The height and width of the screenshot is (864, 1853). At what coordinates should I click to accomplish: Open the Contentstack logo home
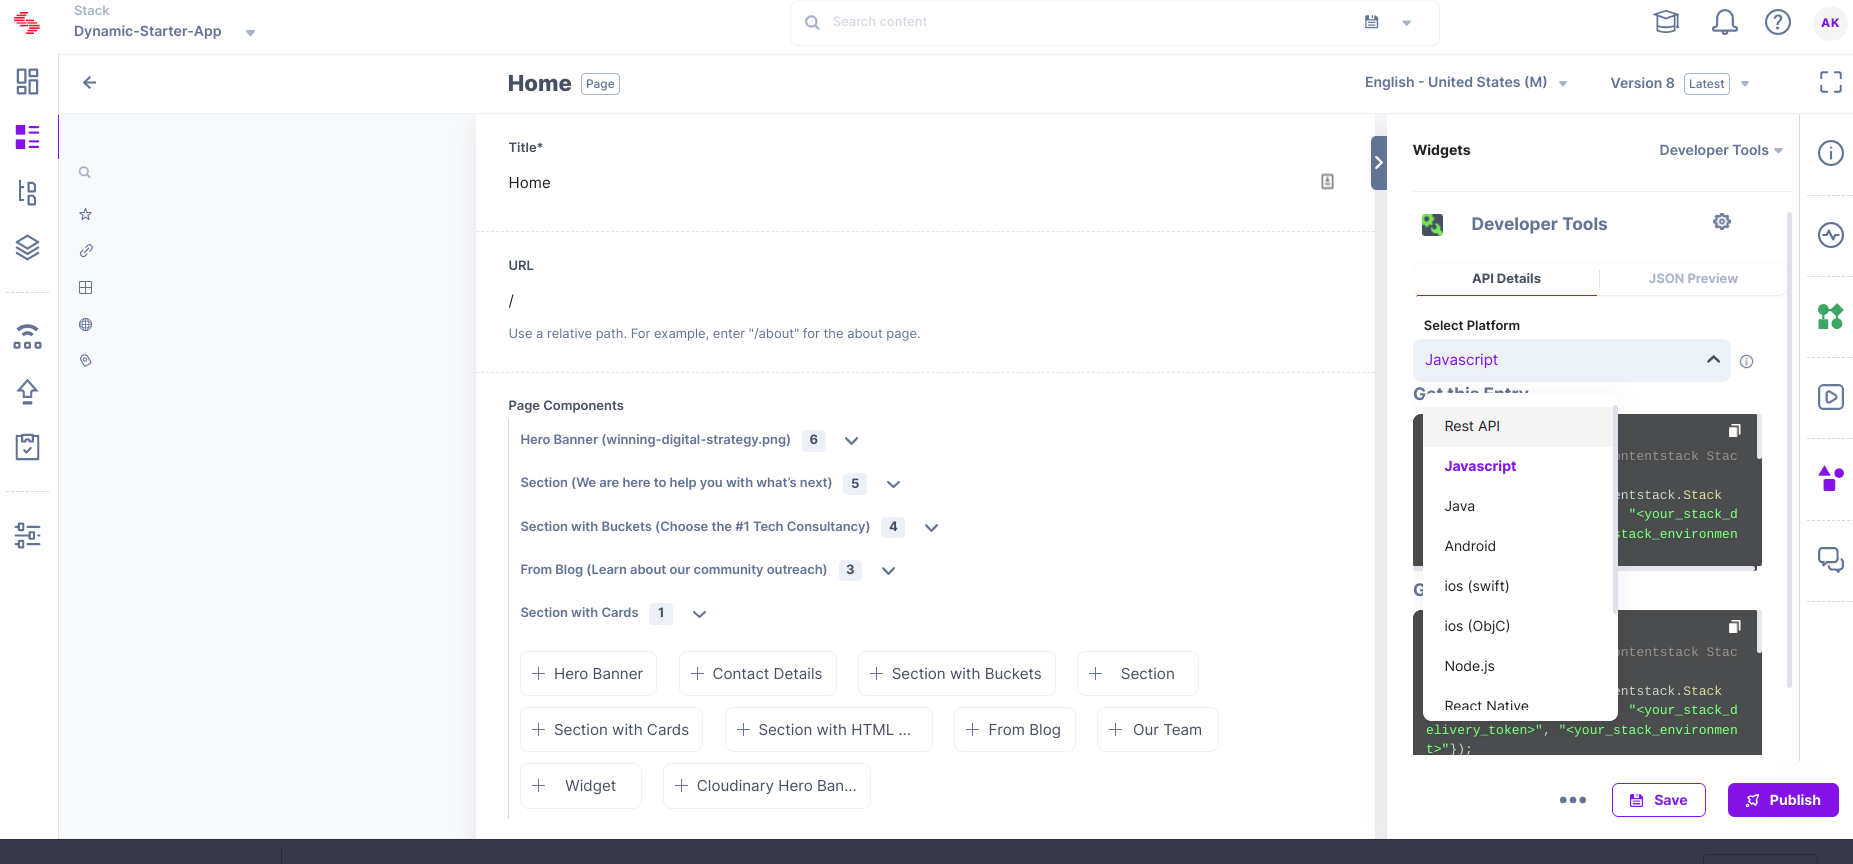(27, 22)
